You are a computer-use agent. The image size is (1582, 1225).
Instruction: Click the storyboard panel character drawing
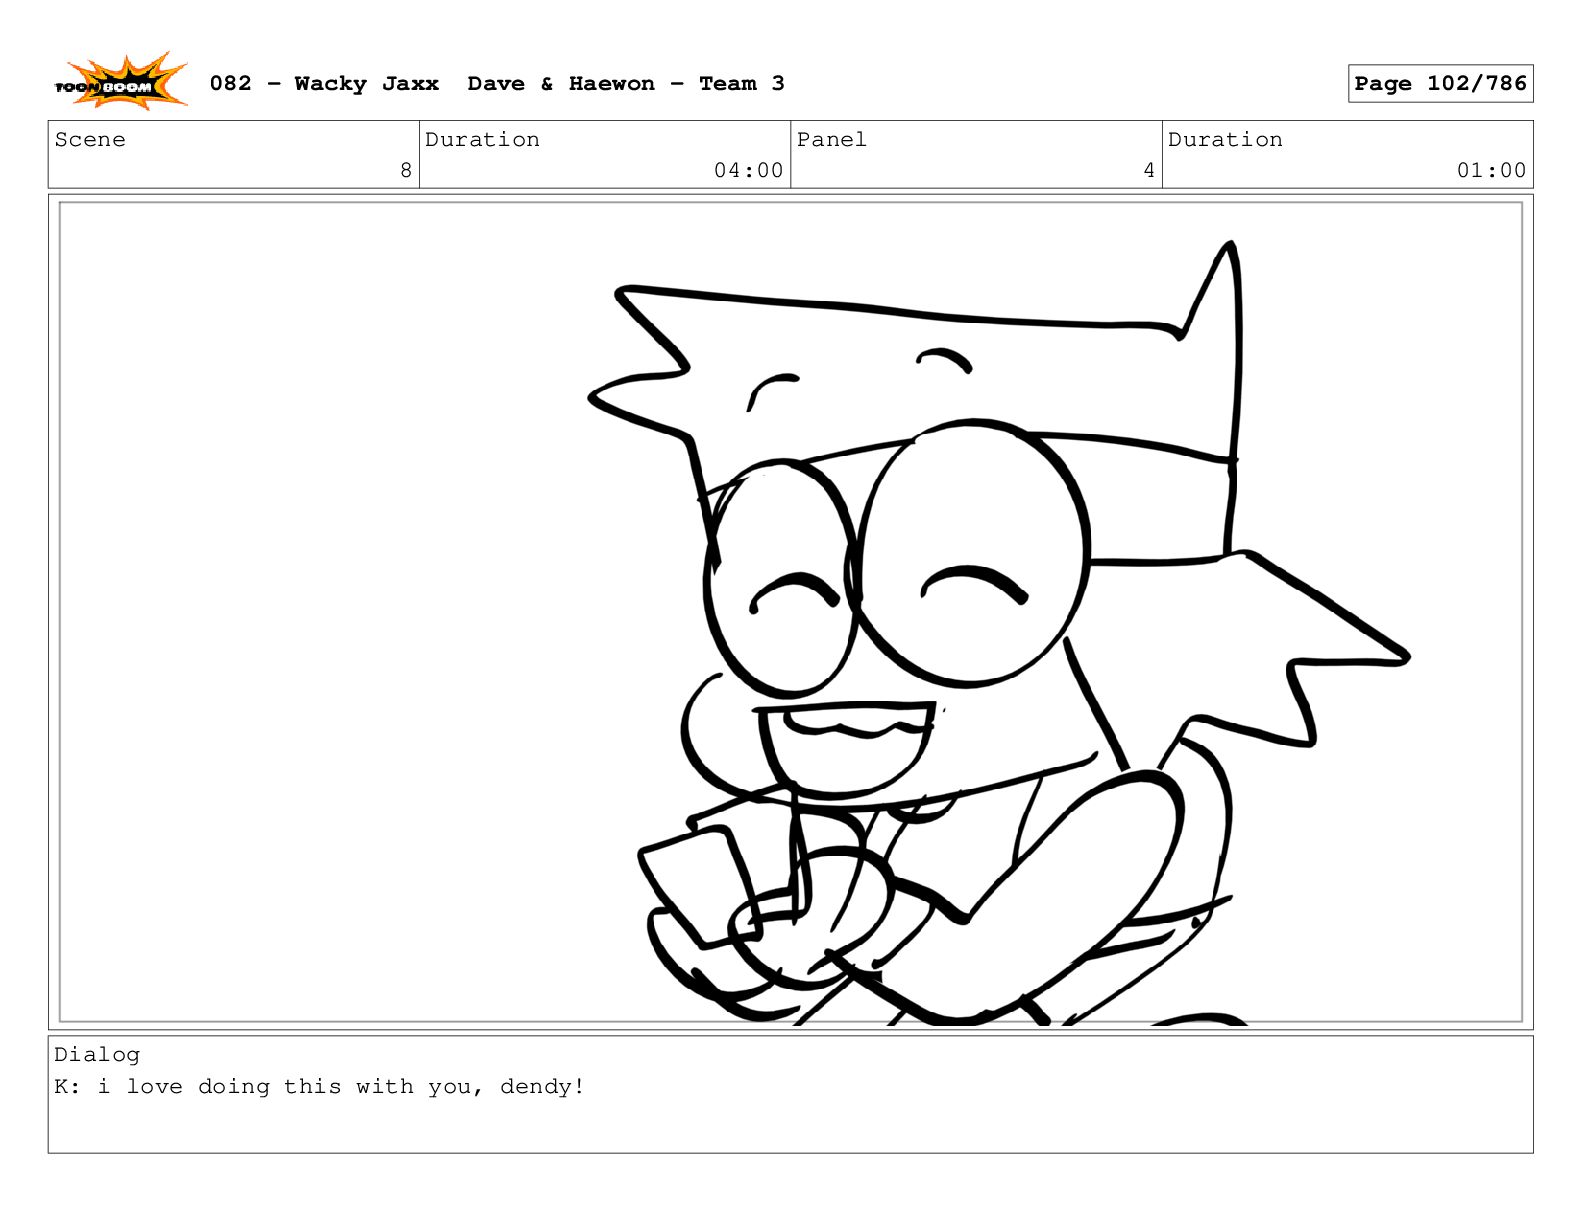pos(1000,633)
